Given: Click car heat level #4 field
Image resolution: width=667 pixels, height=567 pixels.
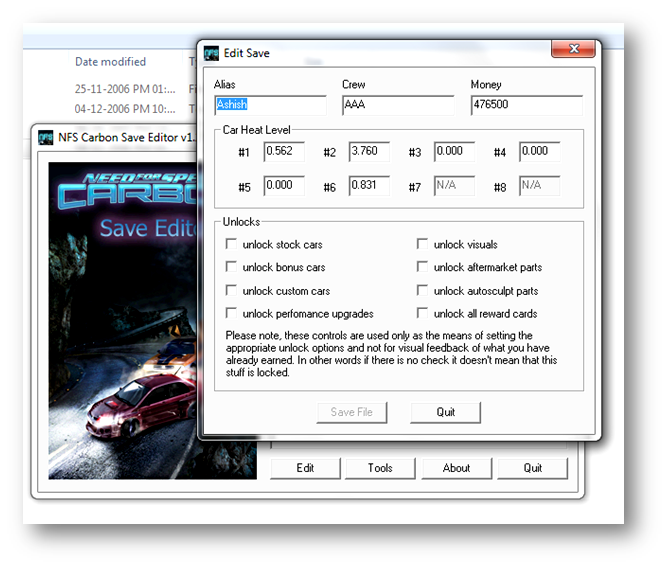Looking at the screenshot, I should click(539, 152).
